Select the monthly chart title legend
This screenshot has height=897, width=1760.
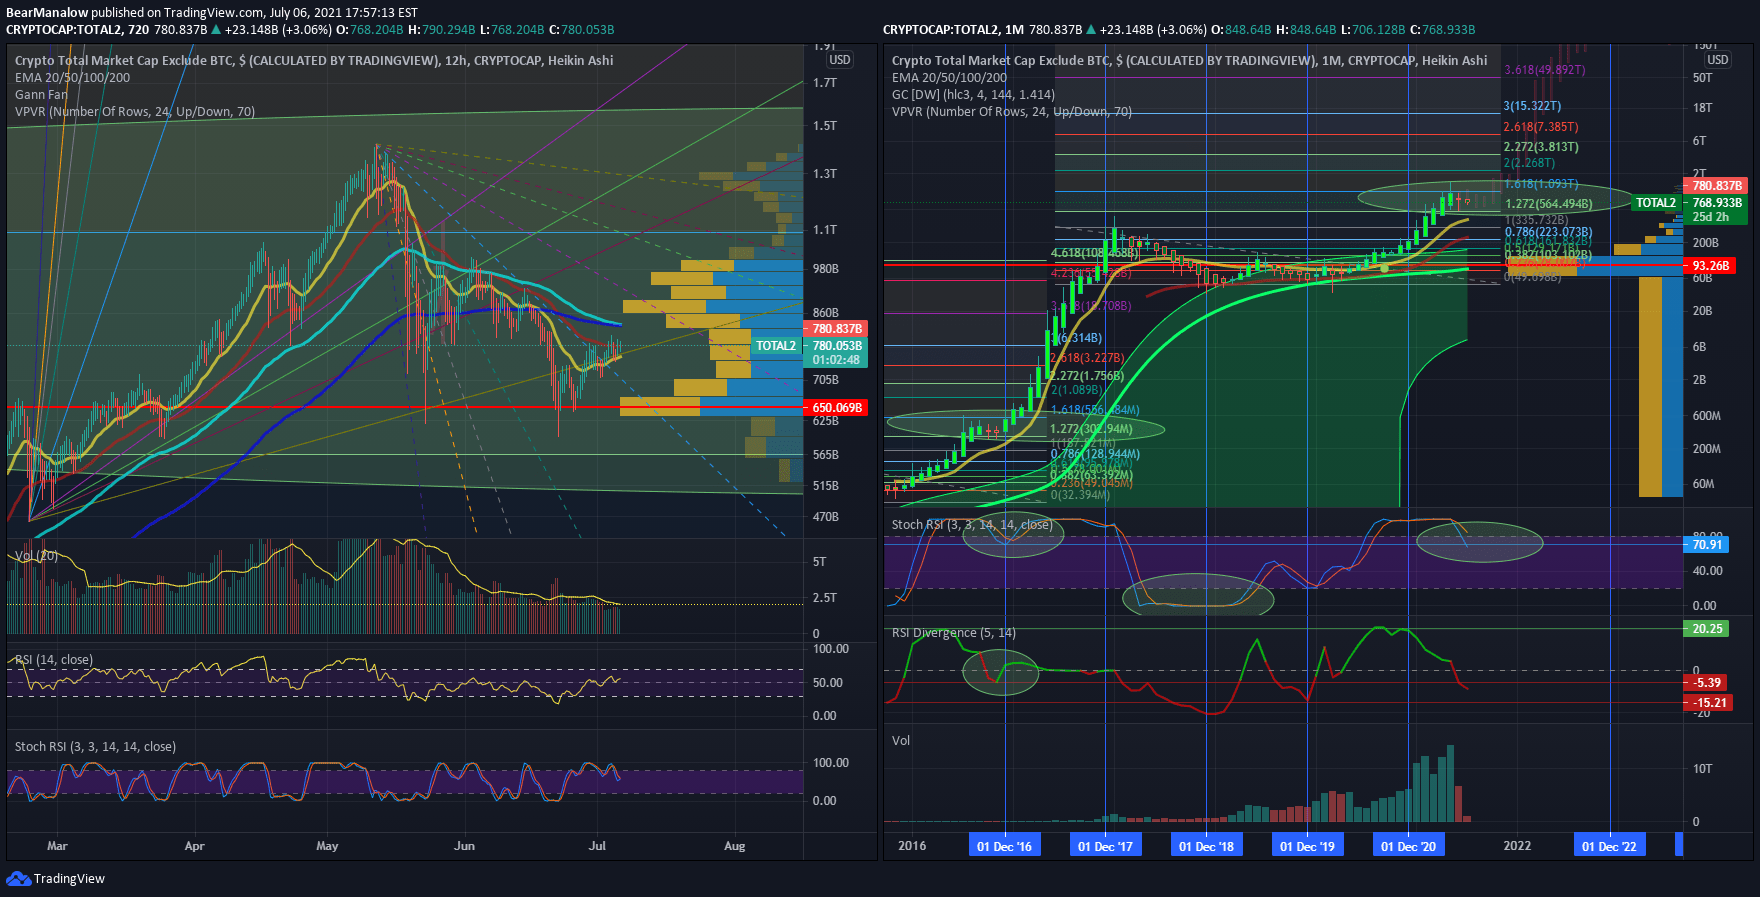click(x=1189, y=61)
